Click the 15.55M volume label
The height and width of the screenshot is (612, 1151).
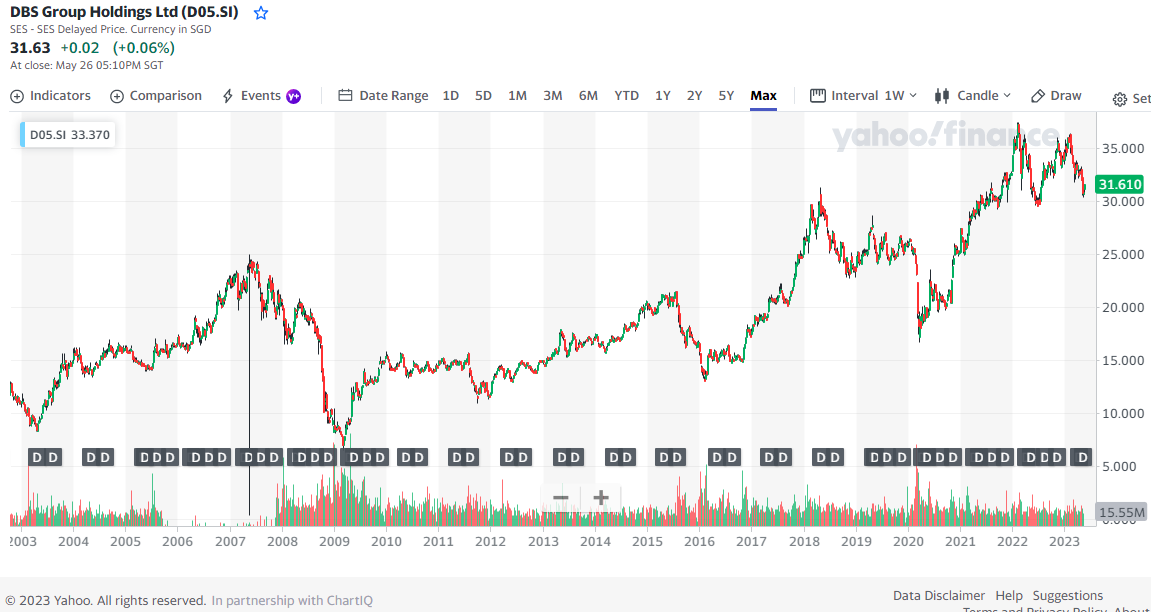pos(1121,512)
